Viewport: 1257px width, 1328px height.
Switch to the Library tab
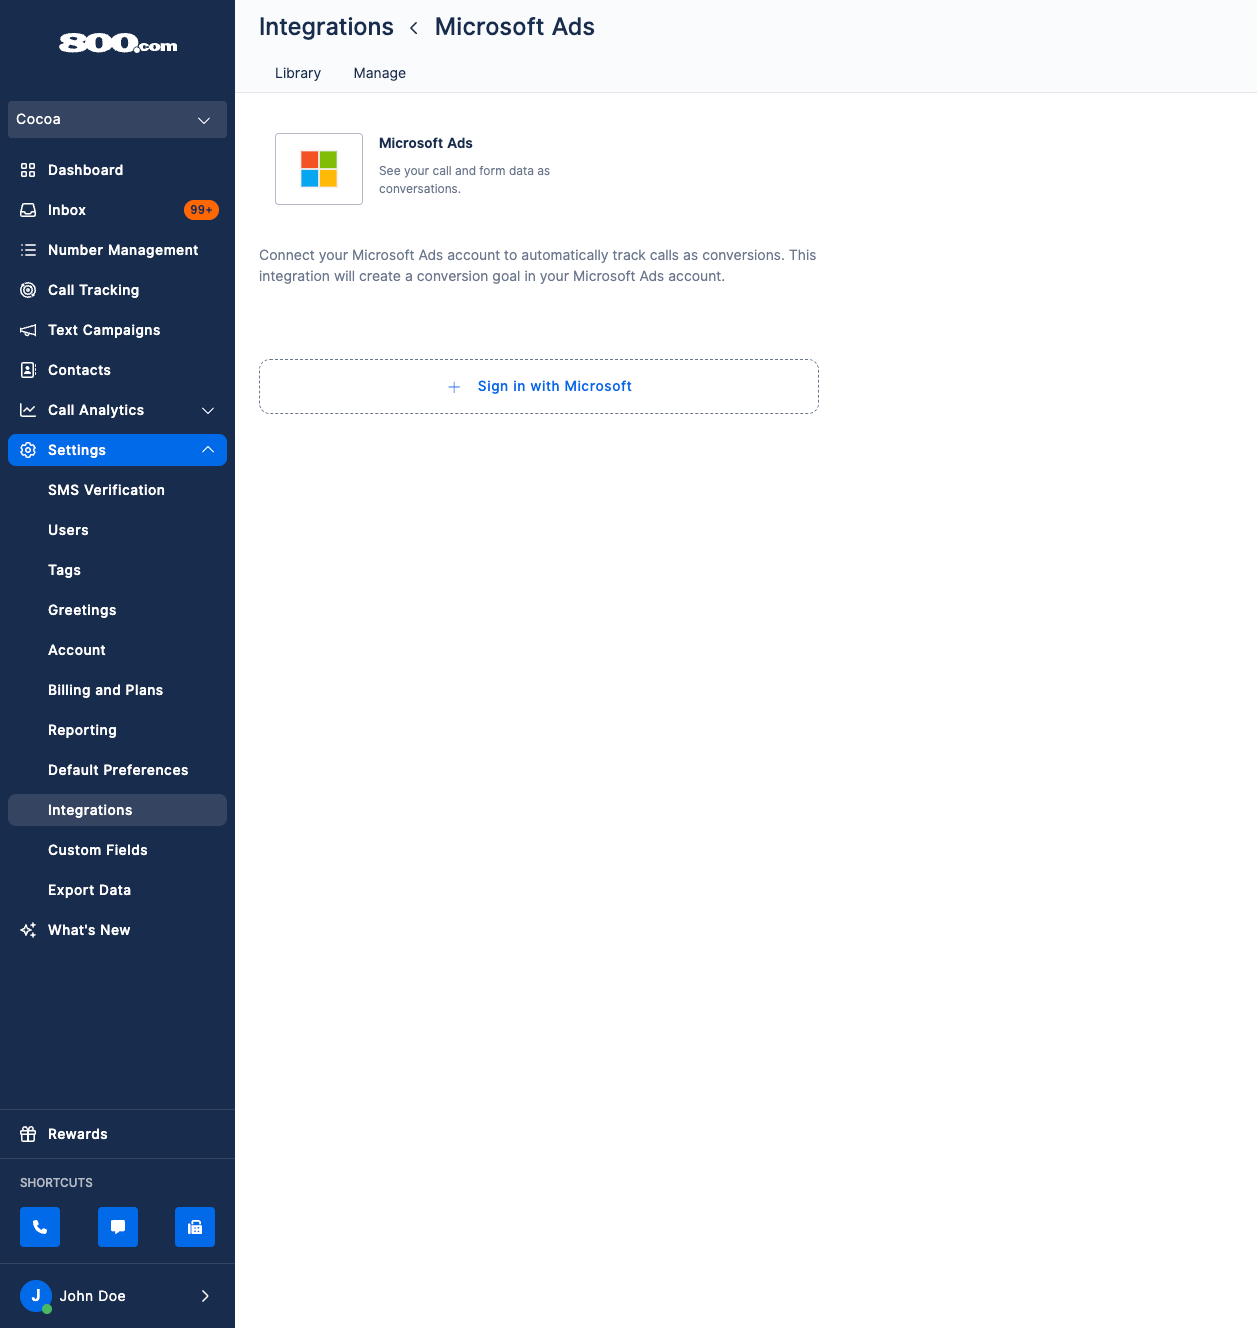(x=298, y=73)
